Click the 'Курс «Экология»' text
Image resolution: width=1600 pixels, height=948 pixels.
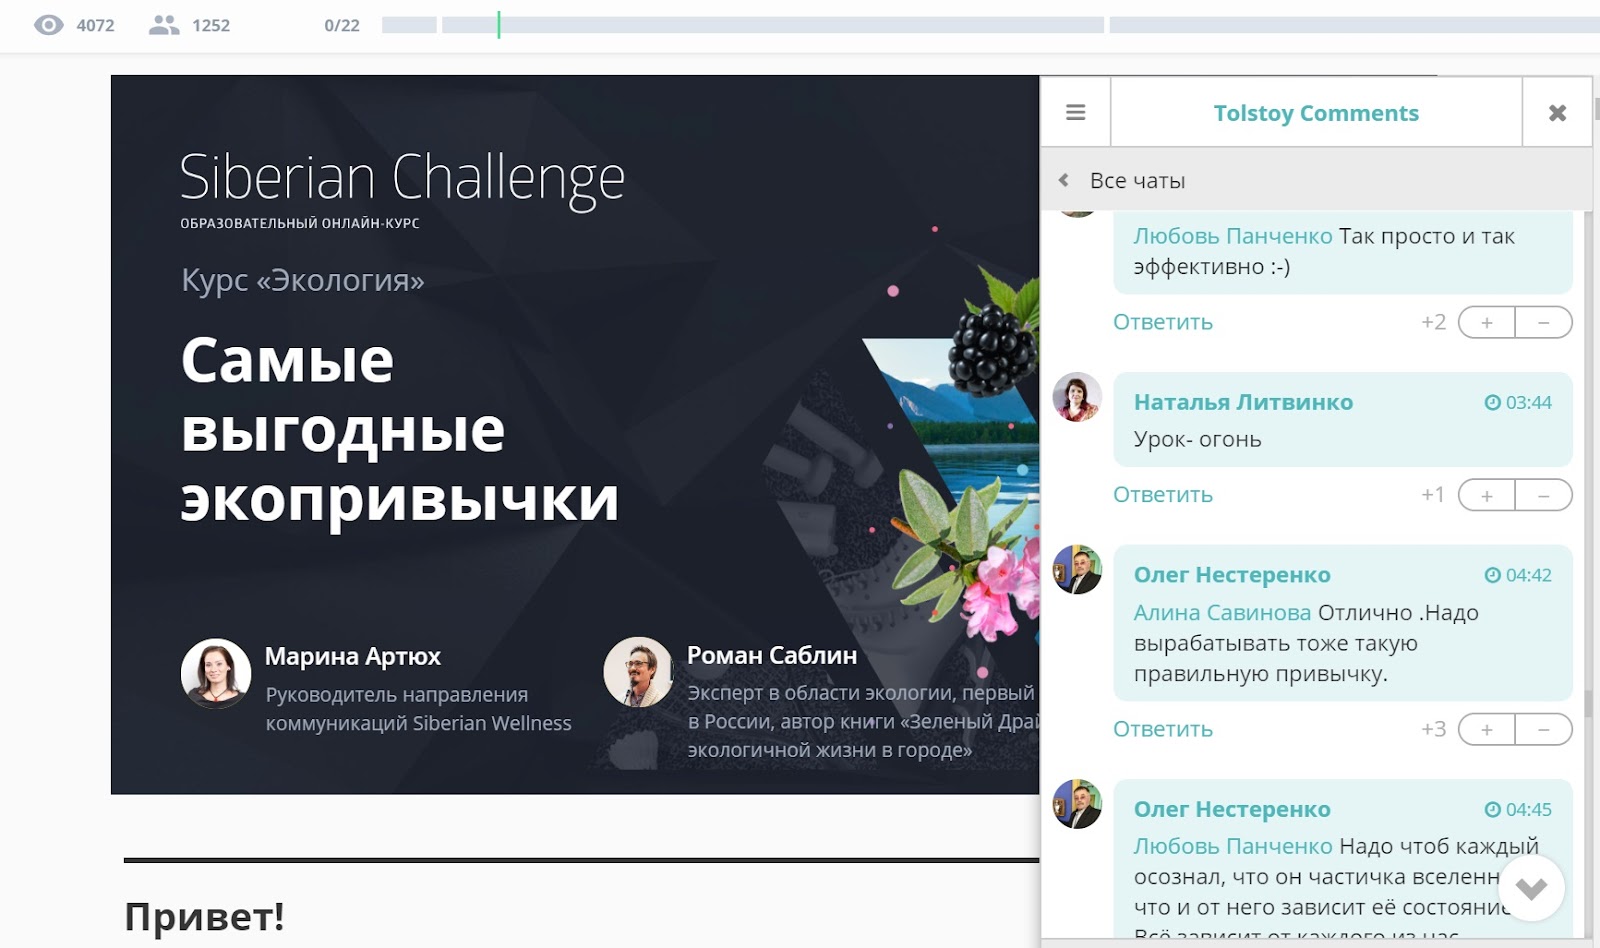coord(303,280)
